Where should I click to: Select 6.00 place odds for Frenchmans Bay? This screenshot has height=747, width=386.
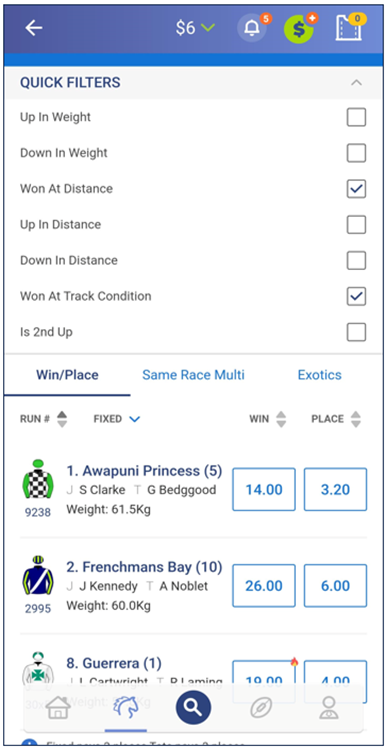click(x=335, y=585)
